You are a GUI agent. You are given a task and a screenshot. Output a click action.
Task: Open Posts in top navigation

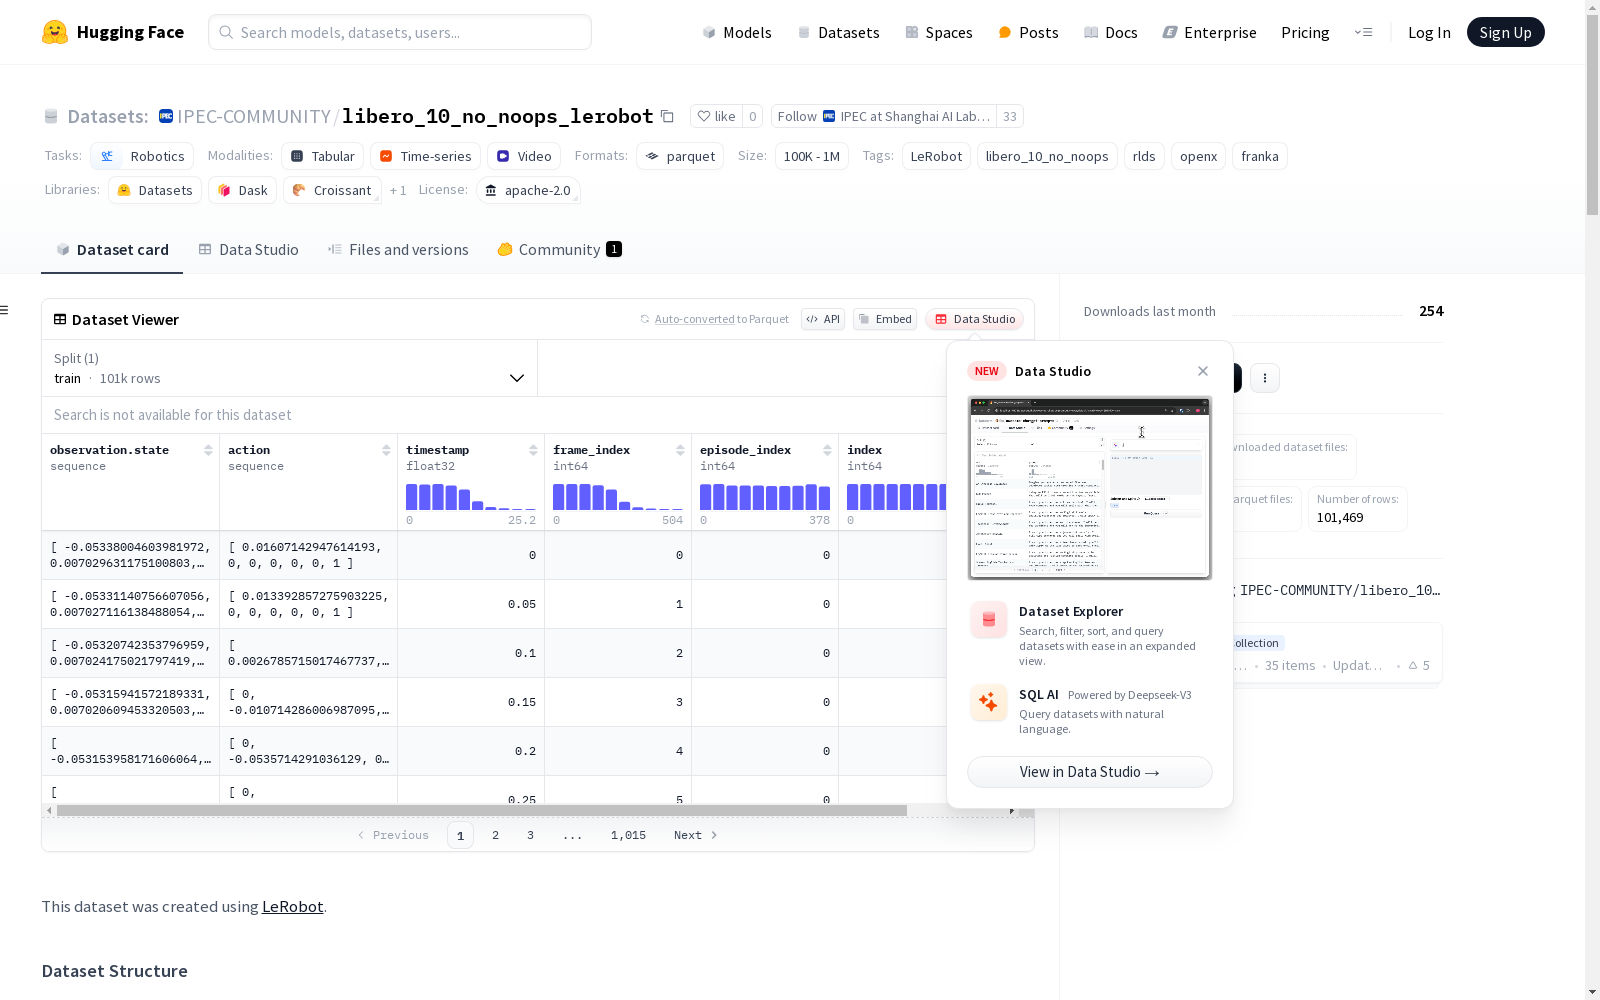tap(1028, 32)
